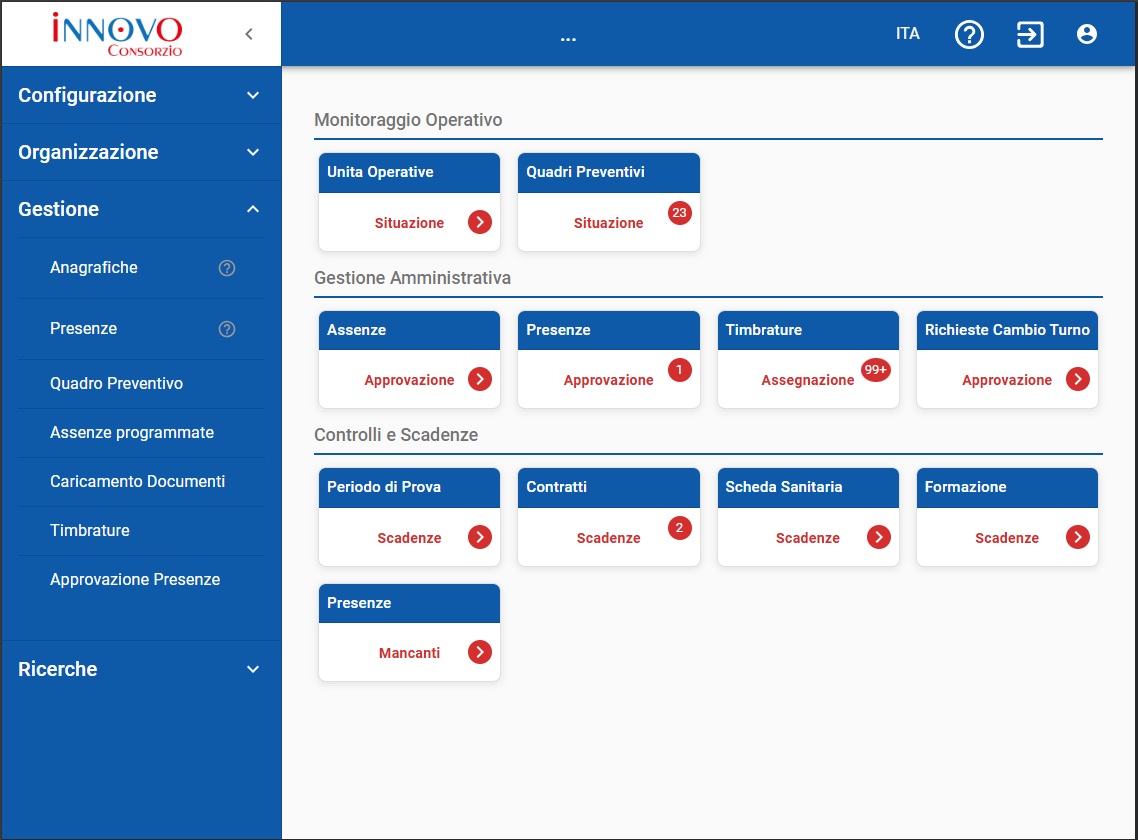1138x840 pixels.
Task: Open Caricamento Documenti from the sidebar
Action: point(138,481)
